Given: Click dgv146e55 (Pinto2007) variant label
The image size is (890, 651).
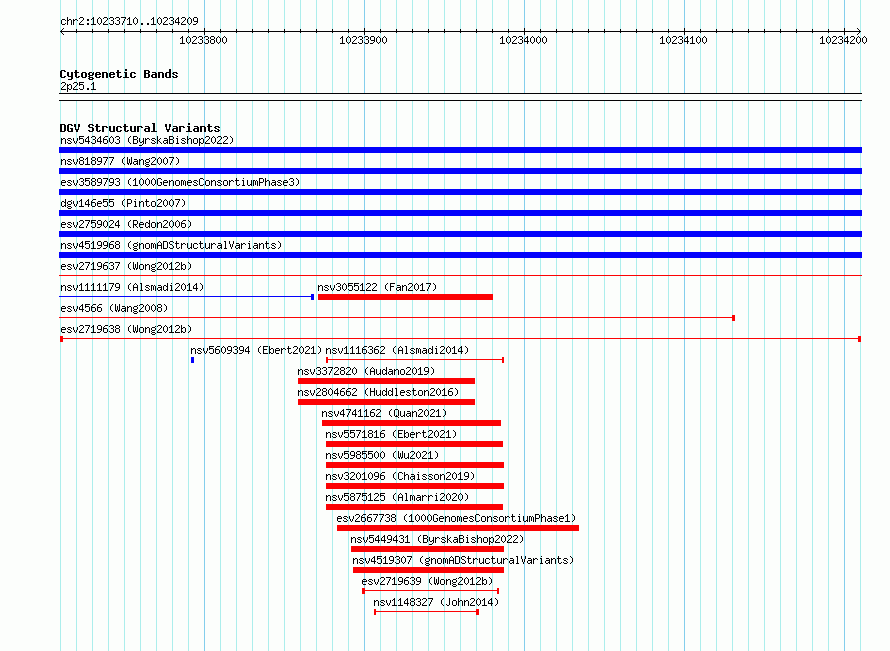Looking at the screenshot, I should 123,203.
